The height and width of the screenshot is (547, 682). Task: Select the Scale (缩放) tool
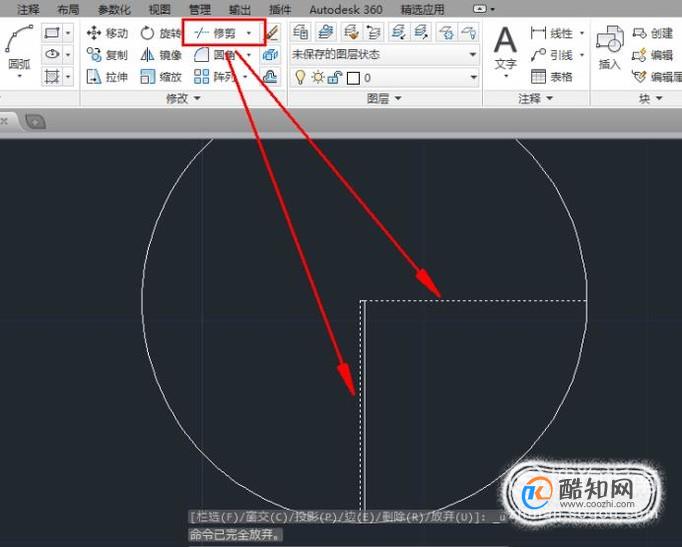point(160,77)
